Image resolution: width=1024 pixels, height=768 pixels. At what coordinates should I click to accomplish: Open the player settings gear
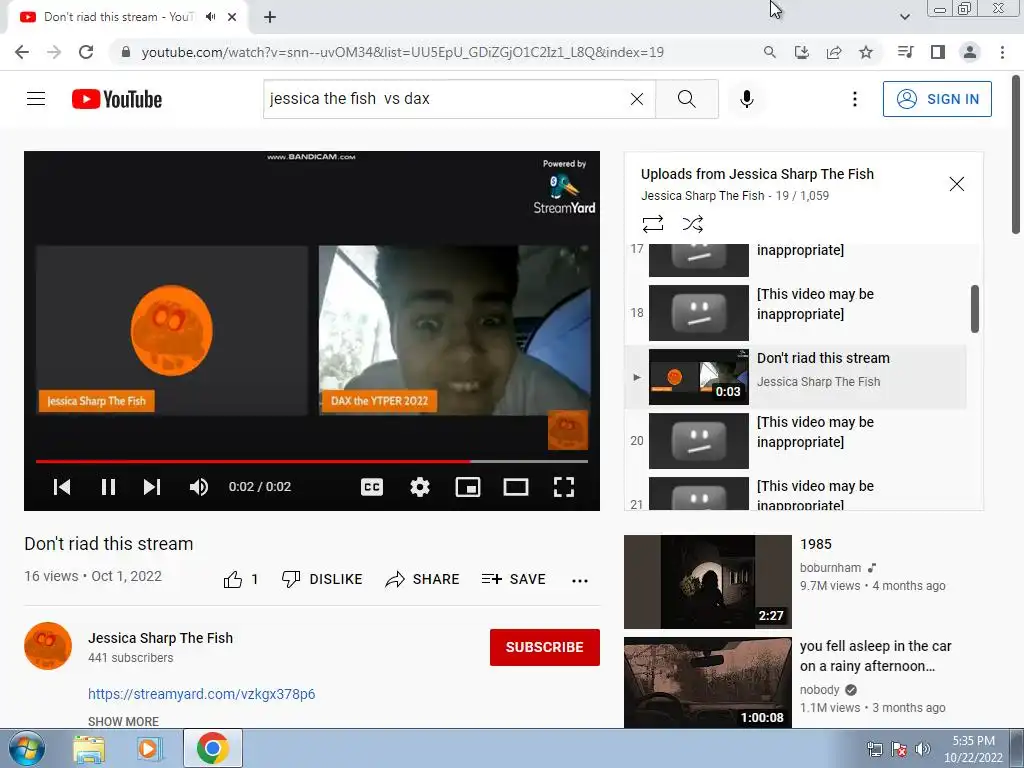point(419,487)
